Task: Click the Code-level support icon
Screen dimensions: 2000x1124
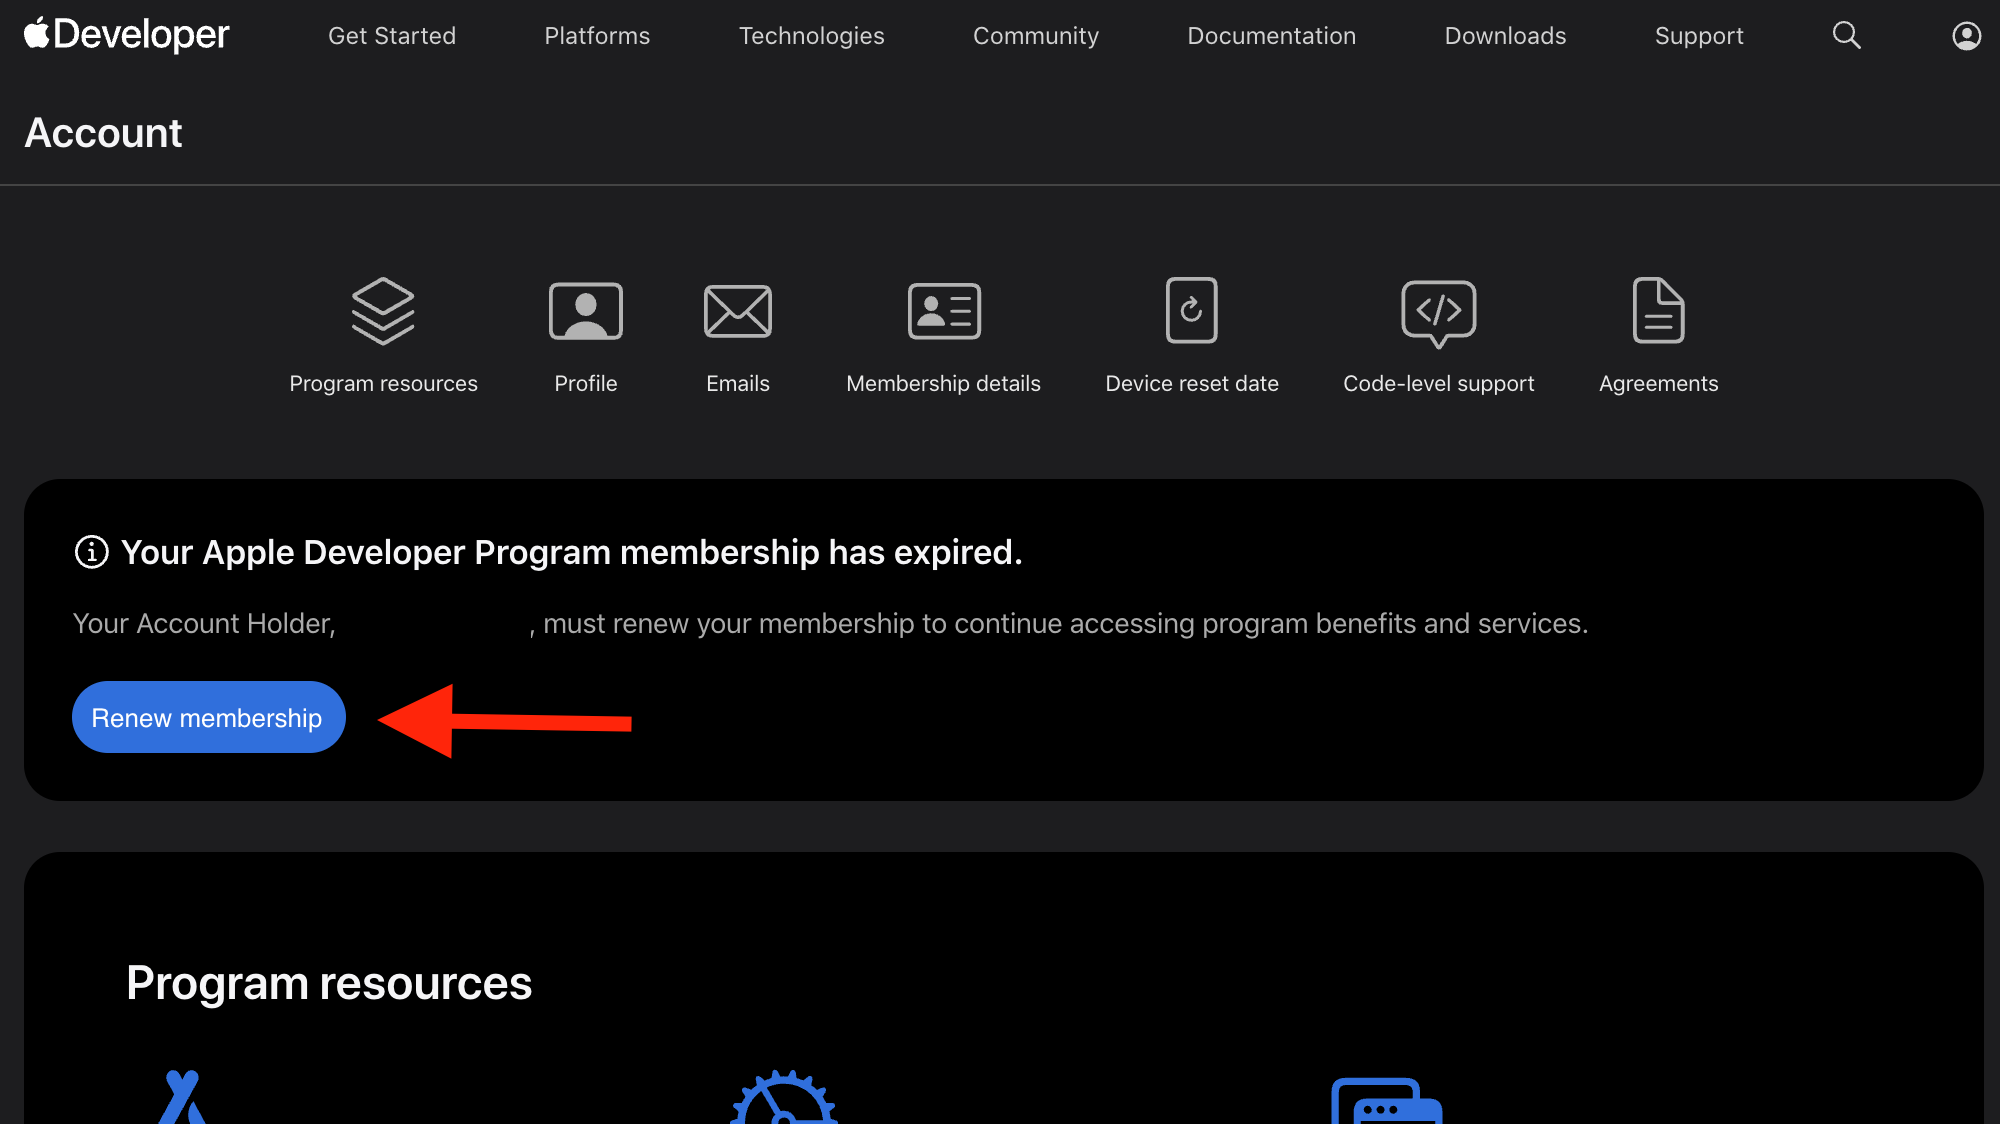Action: (x=1439, y=314)
